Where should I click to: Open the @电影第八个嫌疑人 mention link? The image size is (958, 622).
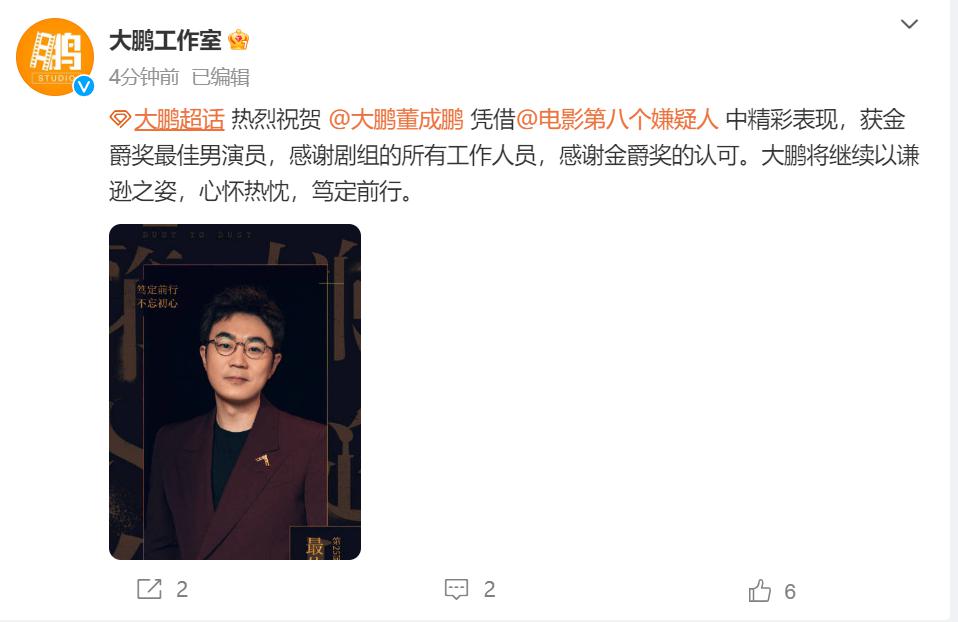point(617,119)
